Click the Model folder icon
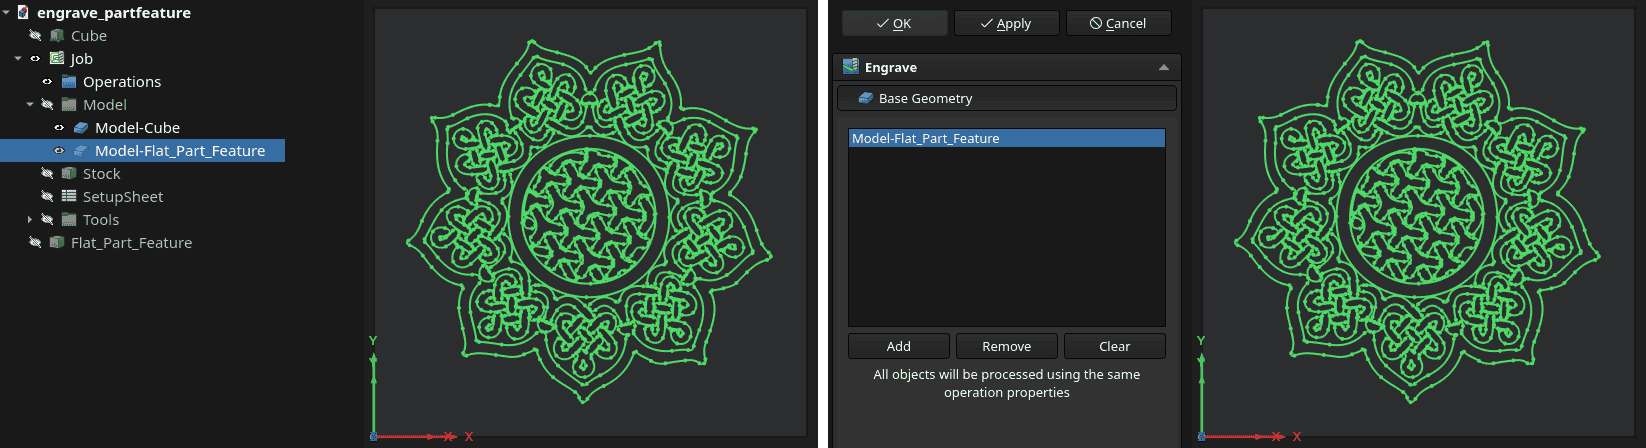 pos(69,105)
